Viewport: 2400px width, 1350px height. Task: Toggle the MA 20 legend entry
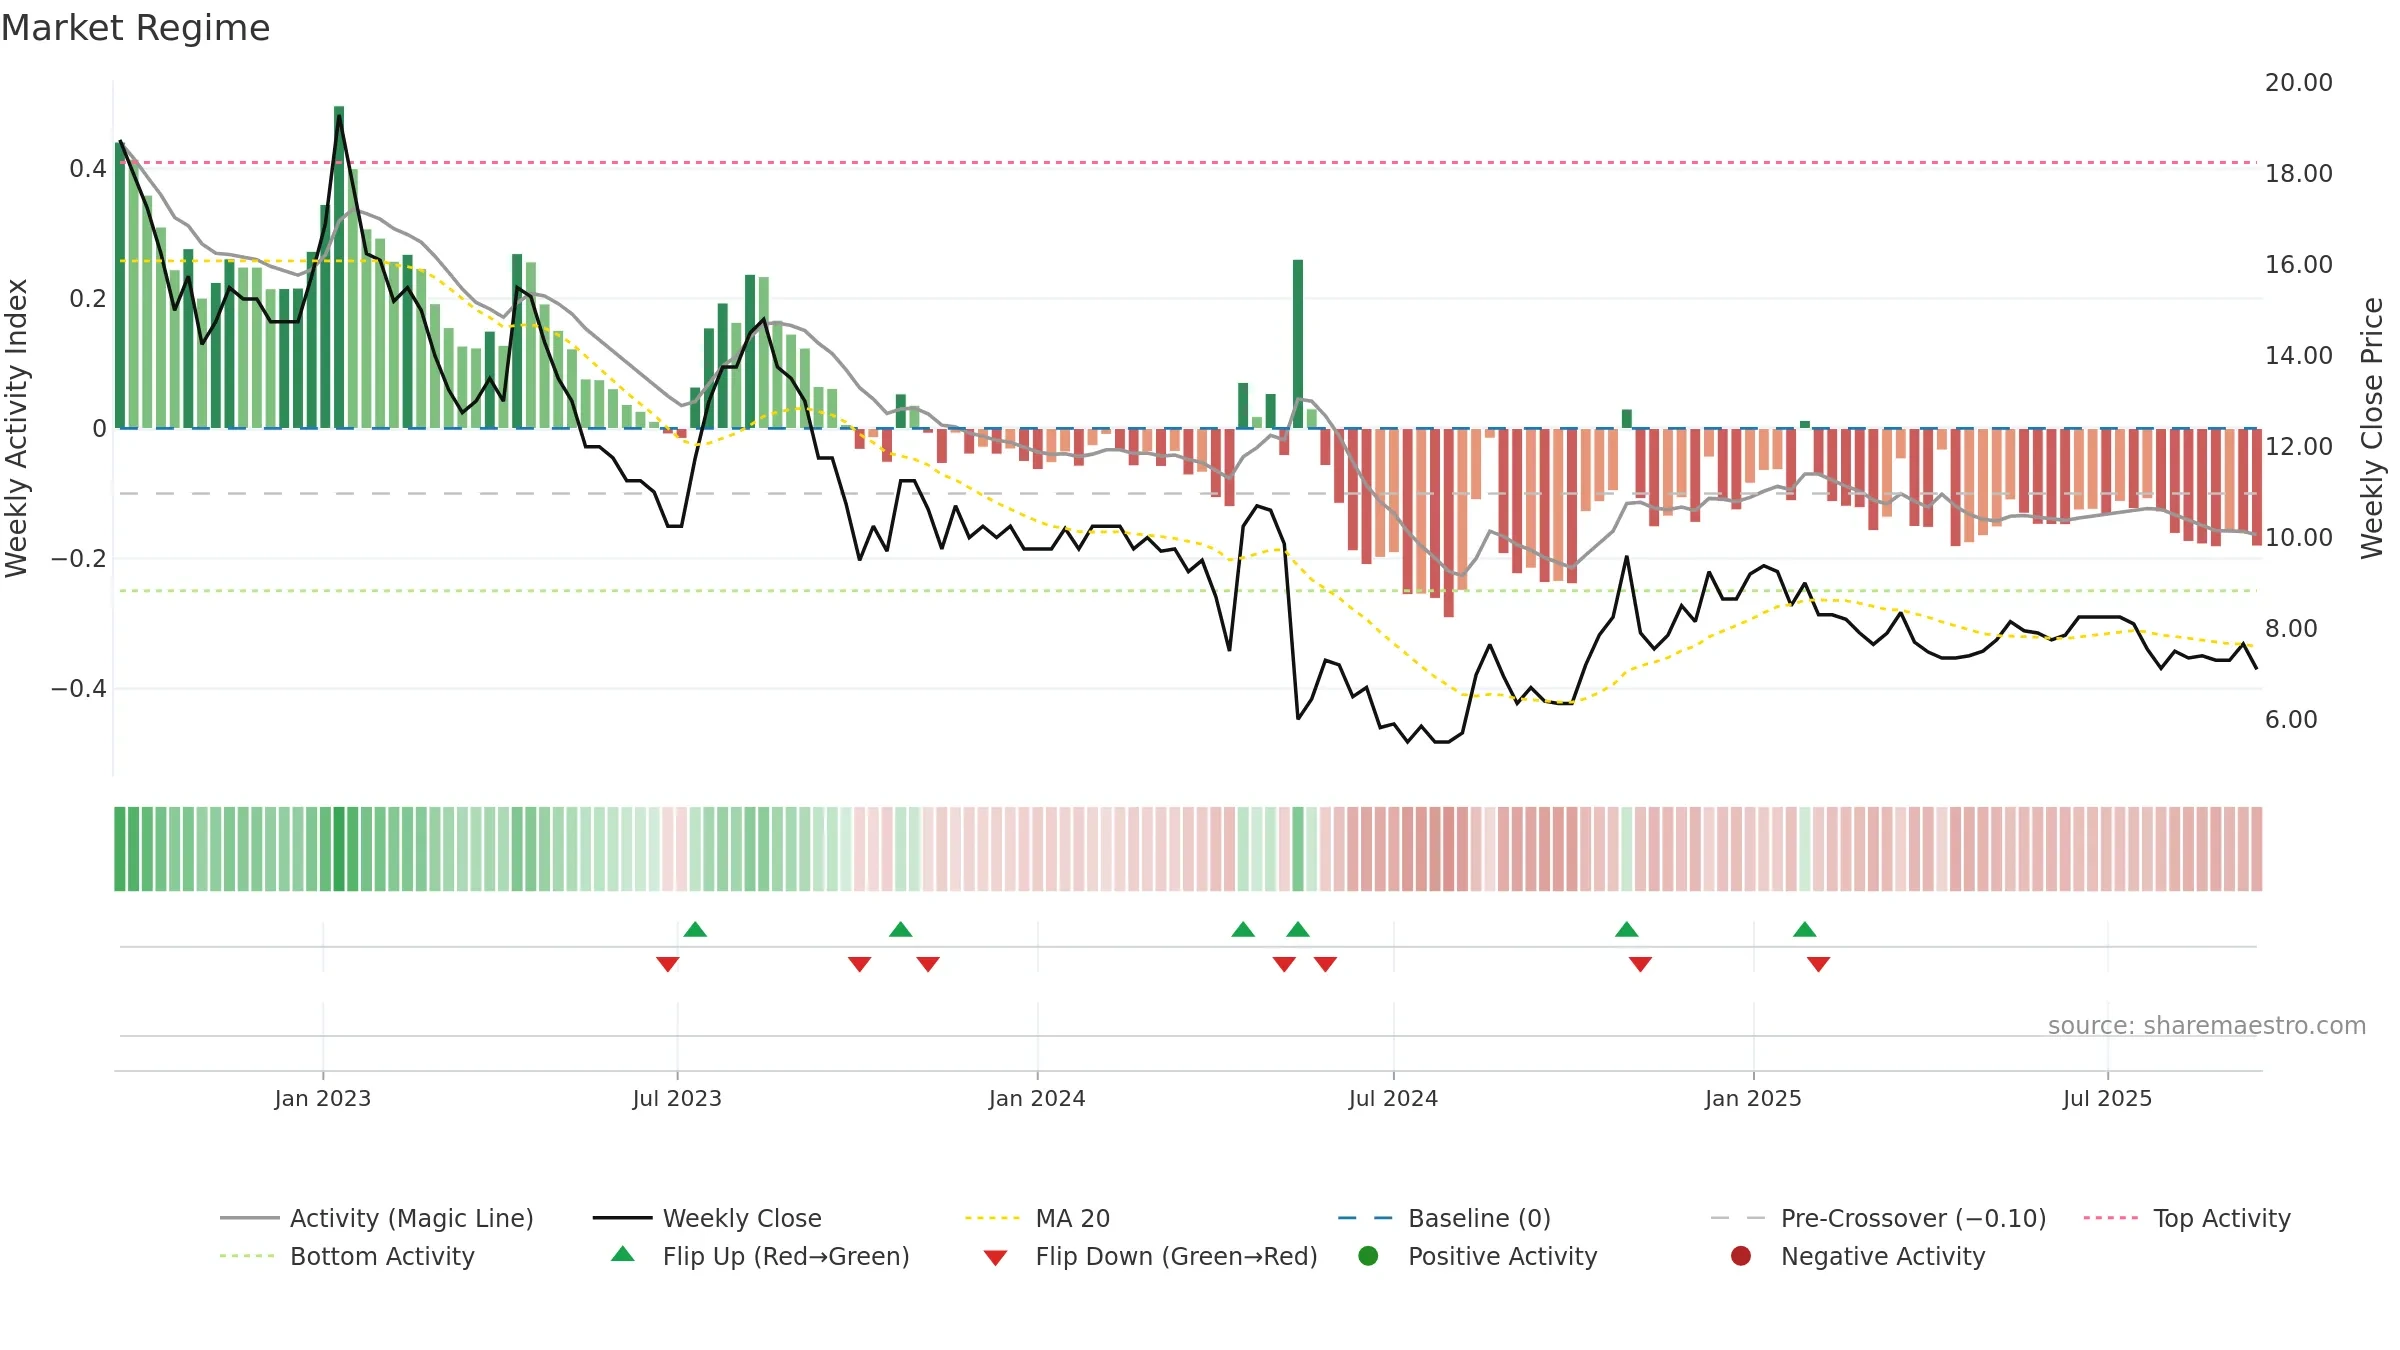(1037, 1218)
